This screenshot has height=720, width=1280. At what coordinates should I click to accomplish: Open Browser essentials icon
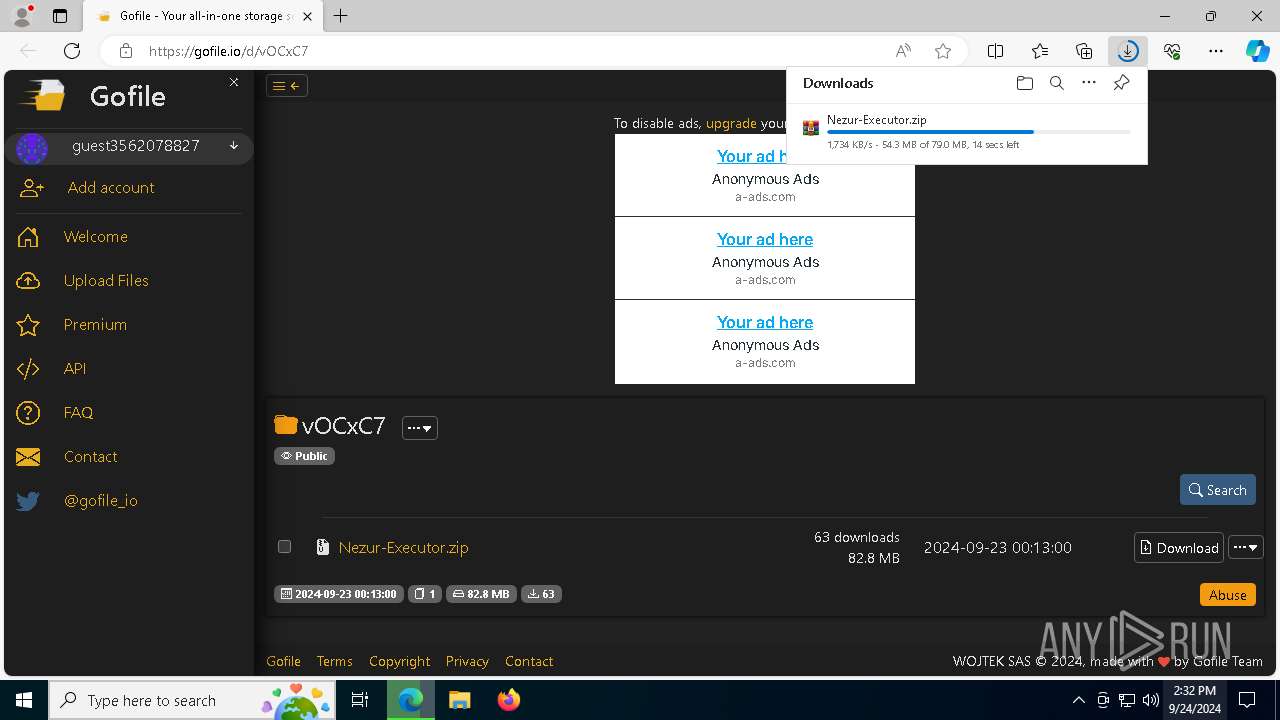1172,51
